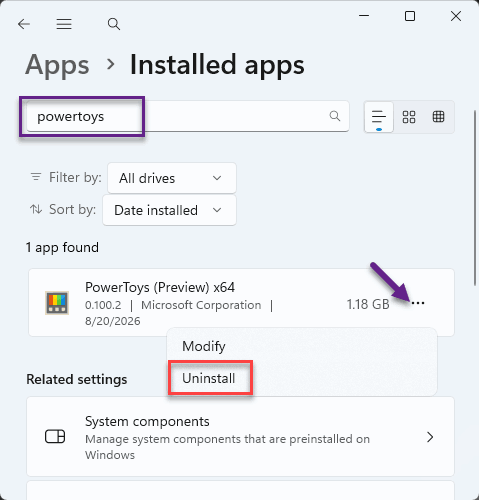Click the 8/20/2026 install date
This screenshot has width=479, height=500.
click(x=113, y=321)
